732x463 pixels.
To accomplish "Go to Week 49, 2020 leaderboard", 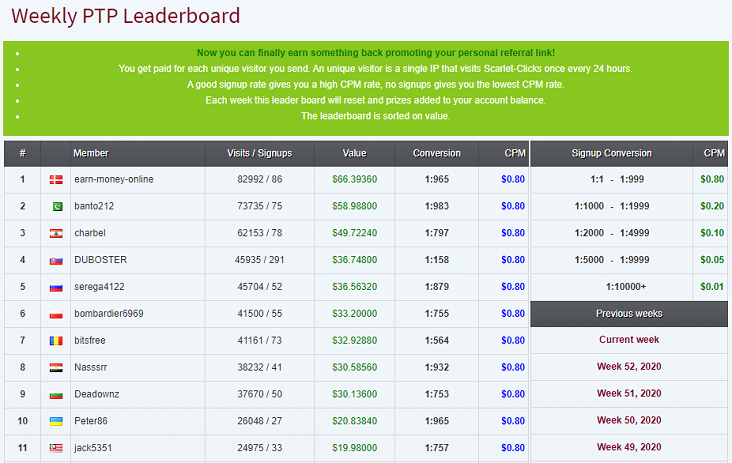I will [x=628, y=448].
